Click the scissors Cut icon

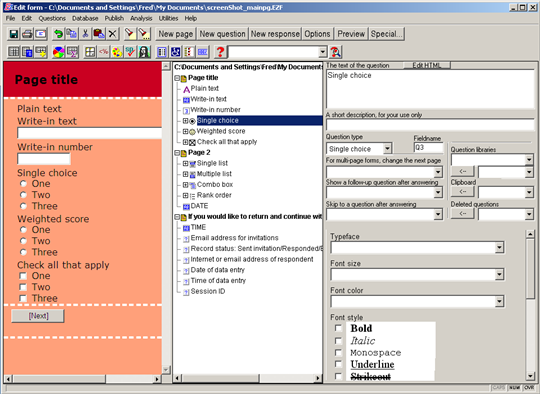(x=85, y=34)
